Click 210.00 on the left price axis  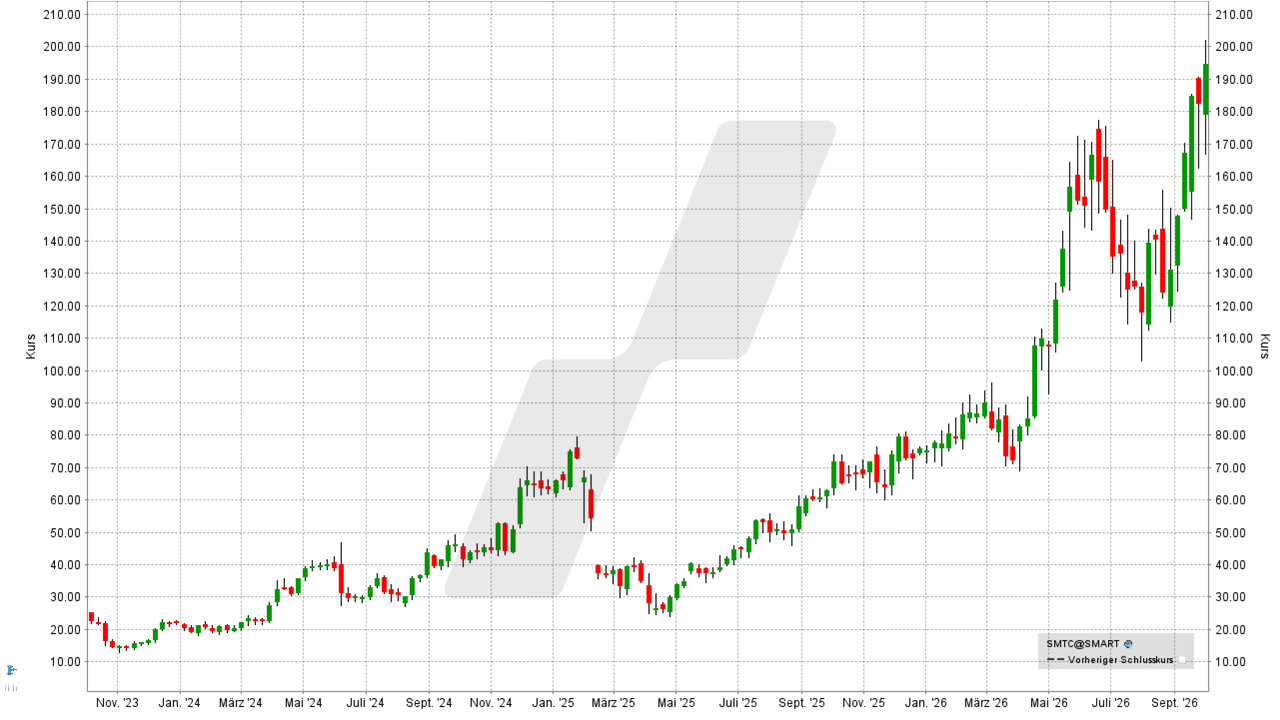[x=63, y=15]
